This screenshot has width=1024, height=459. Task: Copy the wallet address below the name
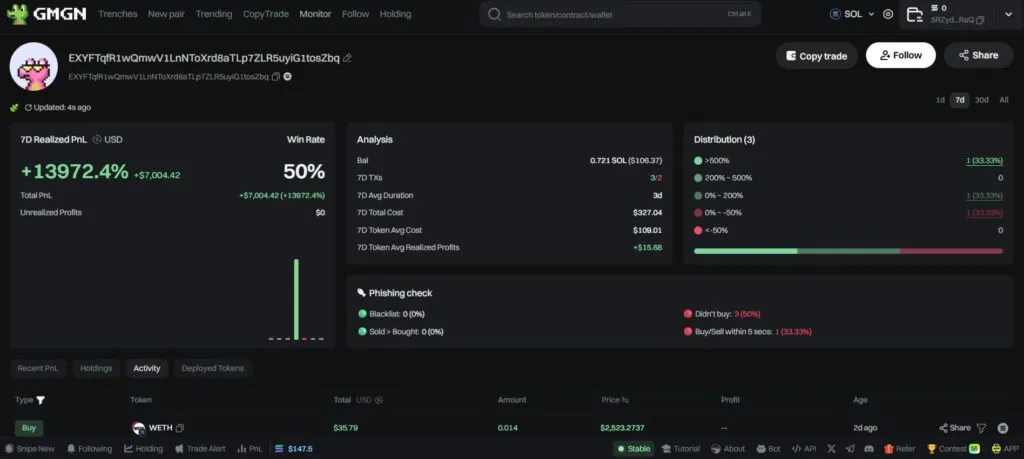coord(276,76)
